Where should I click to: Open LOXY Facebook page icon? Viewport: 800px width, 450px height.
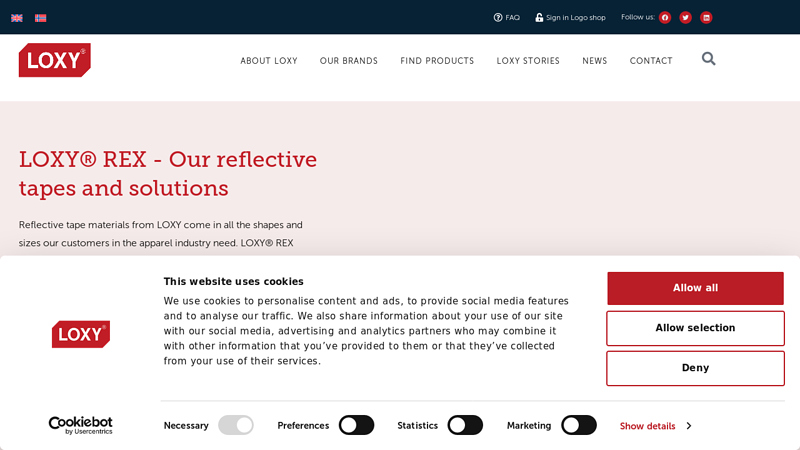point(665,17)
